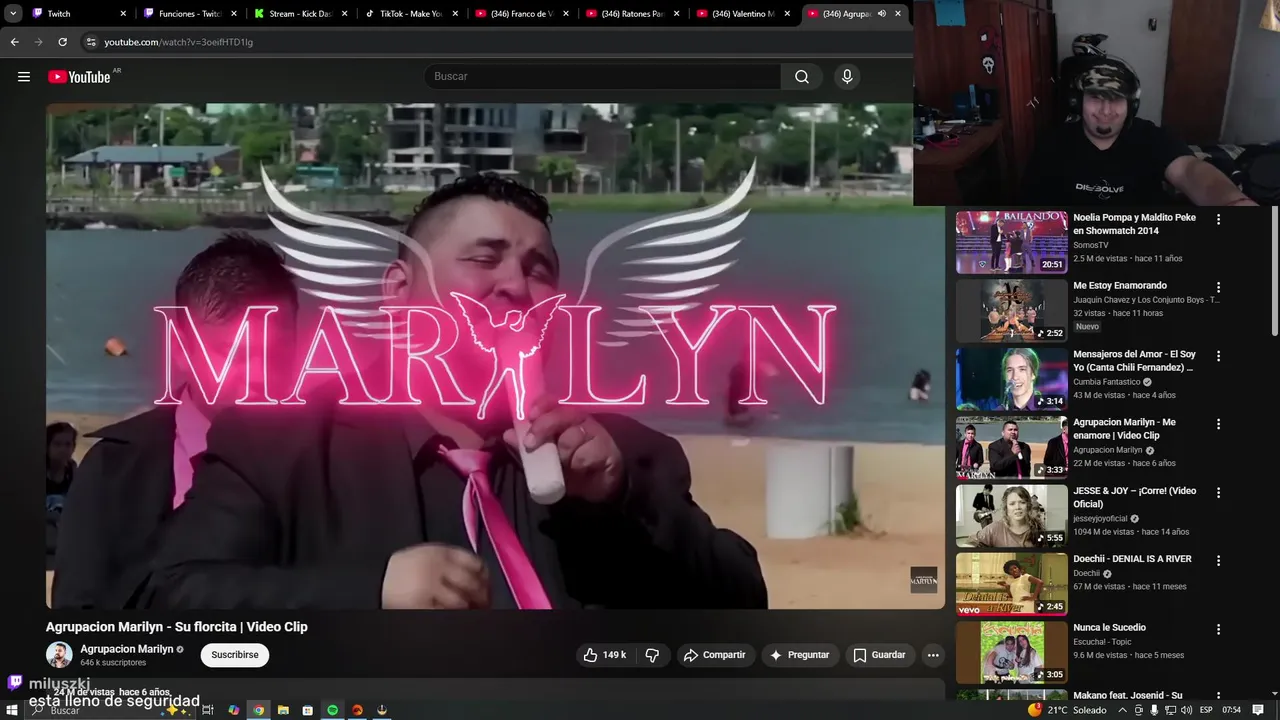Open Nunca le Sucedio video title
Viewport: 1280px width, 720px height.
click(x=1109, y=628)
